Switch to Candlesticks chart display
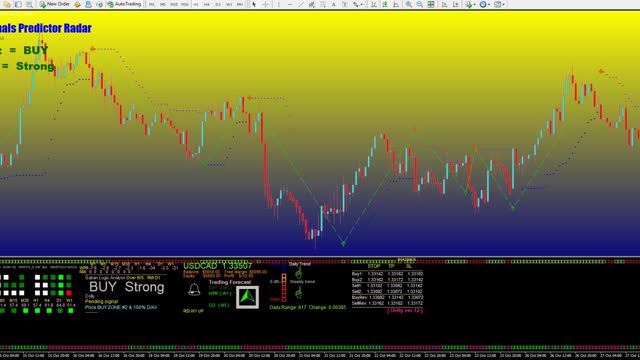640x360 pixels. (x=385, y=4)
